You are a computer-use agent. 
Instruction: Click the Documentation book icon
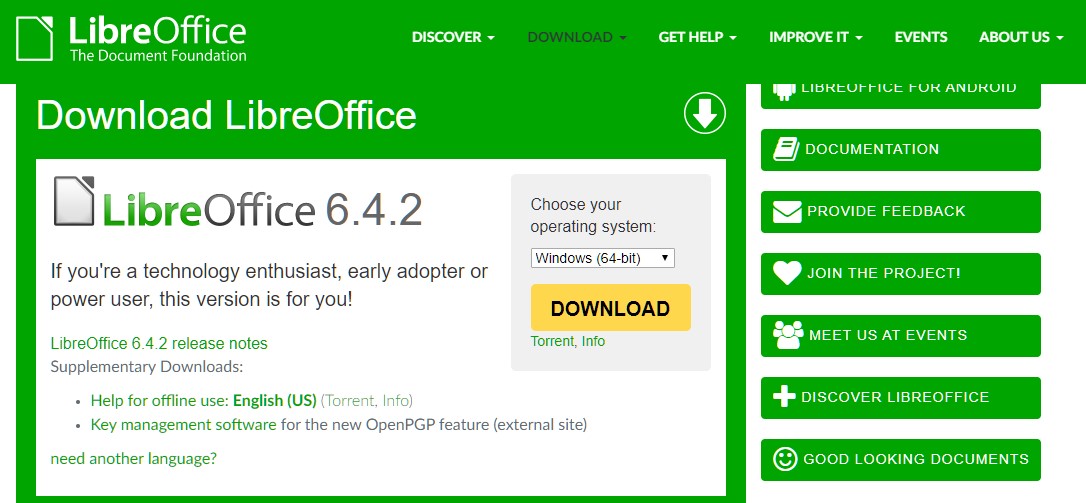(x=785, y=149)
